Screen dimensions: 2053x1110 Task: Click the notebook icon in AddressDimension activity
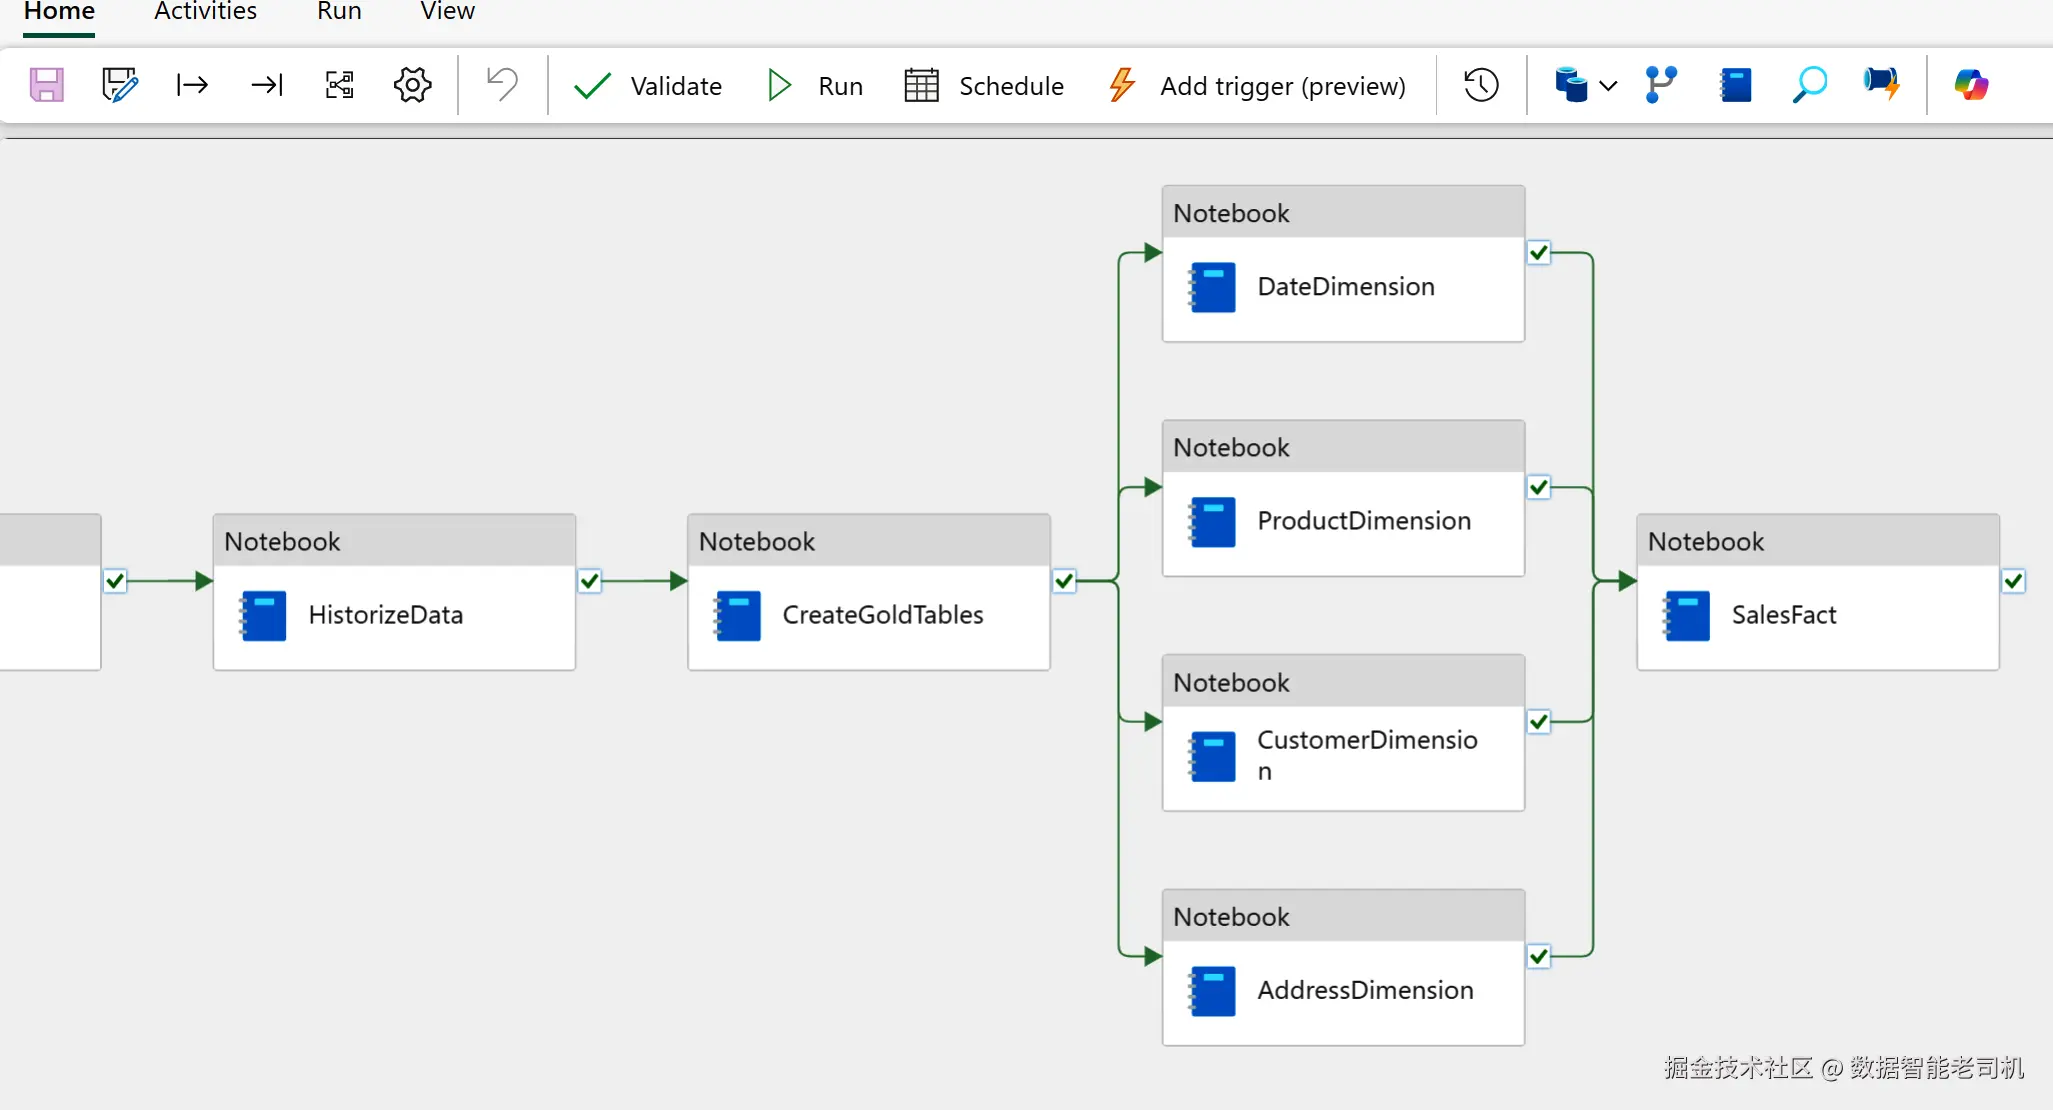point(1212,991)
